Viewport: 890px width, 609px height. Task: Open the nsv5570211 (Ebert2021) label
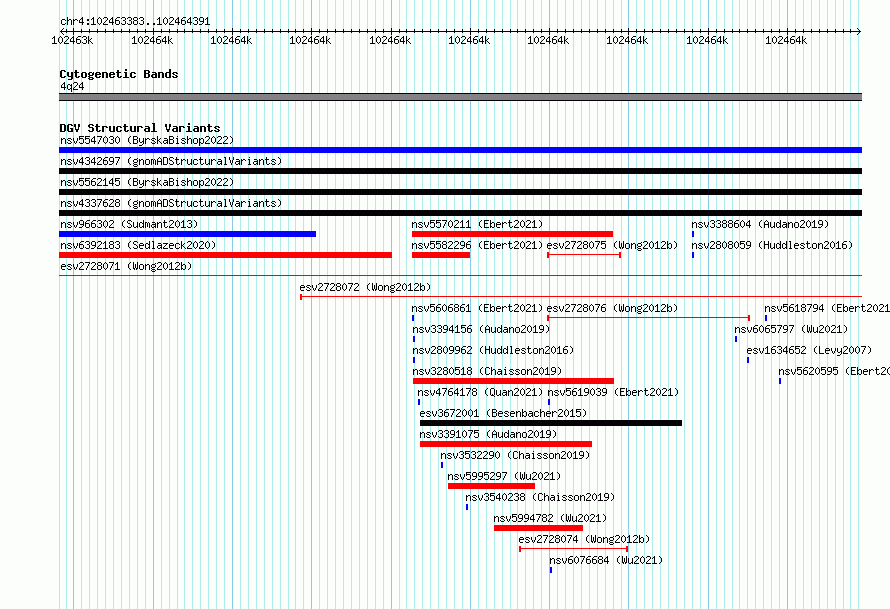coord(477,224)
